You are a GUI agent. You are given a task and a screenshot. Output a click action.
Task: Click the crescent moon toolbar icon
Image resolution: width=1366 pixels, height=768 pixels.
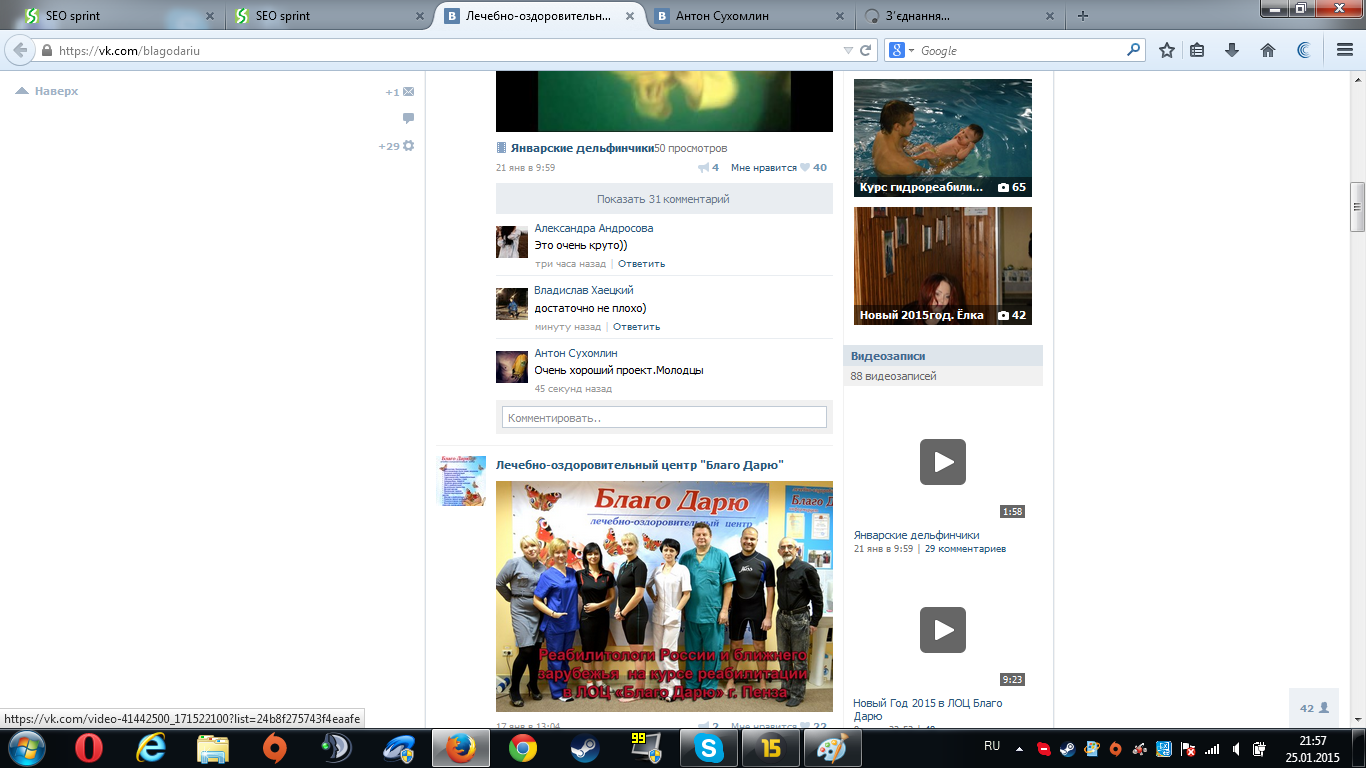[x=1303, y=50]
